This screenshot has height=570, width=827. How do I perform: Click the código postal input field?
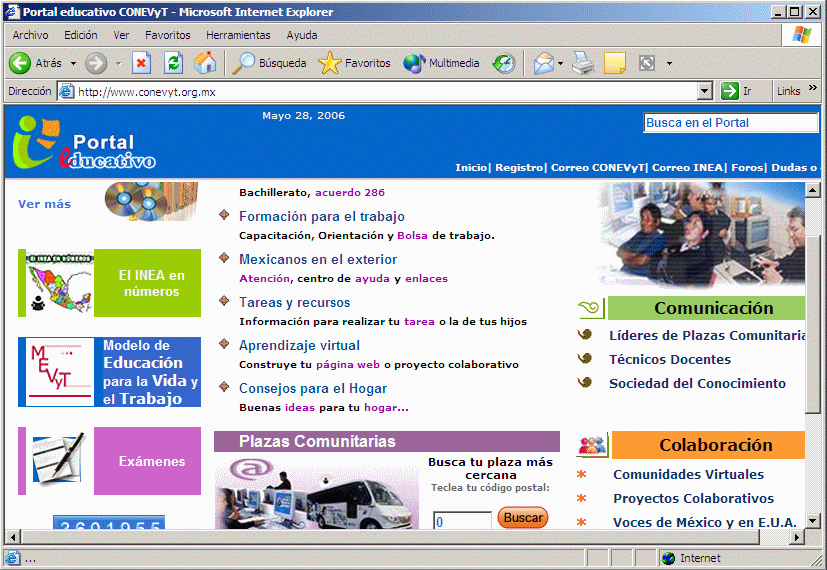coord(462,521)
